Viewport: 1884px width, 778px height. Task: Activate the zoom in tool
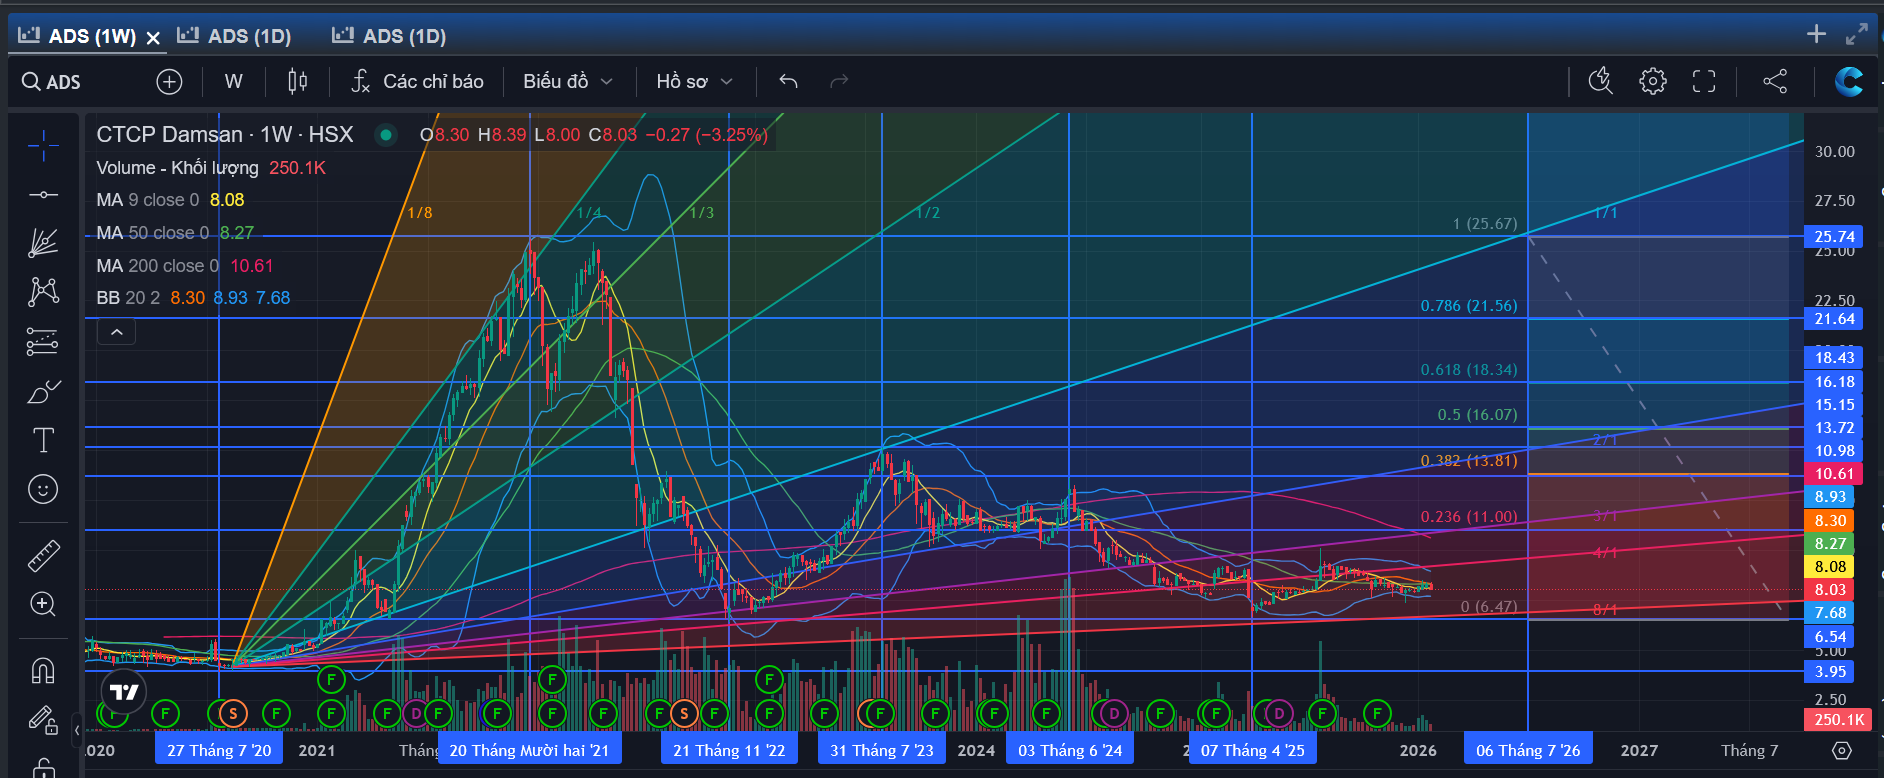[x=43, y=604]
